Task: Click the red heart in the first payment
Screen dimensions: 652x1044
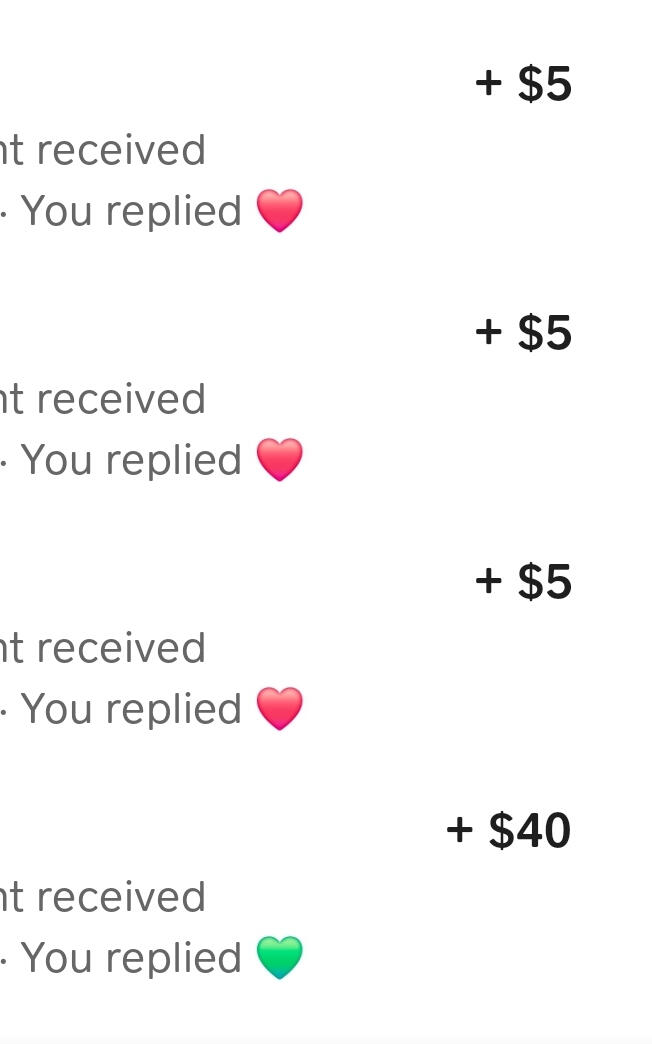Action: click(x=280, y=211)
